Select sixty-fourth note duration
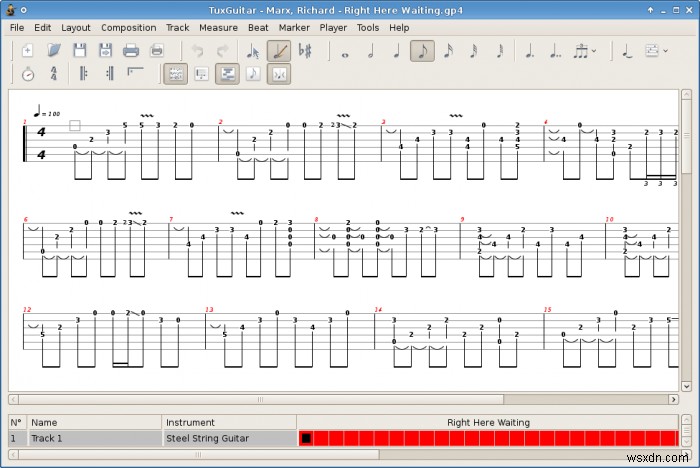Image resolution: width=700 pixels, height=468 pixels. [x=500, y=51]
